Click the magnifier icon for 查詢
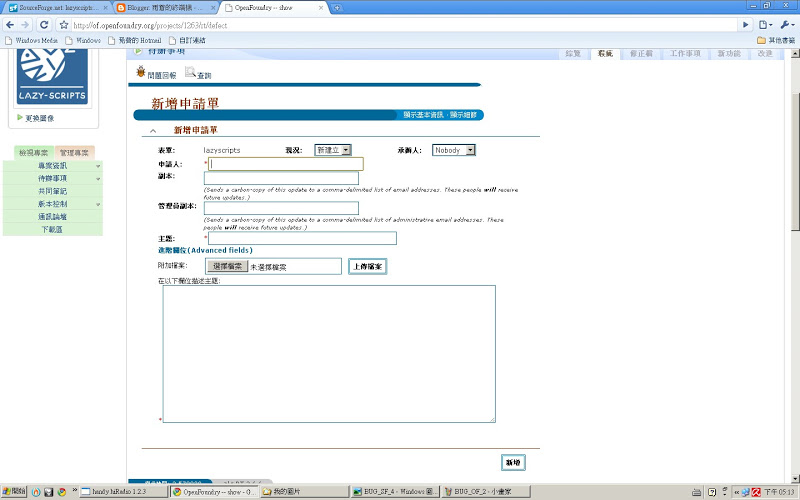This screenshot has height=500, width=800. 190,72
